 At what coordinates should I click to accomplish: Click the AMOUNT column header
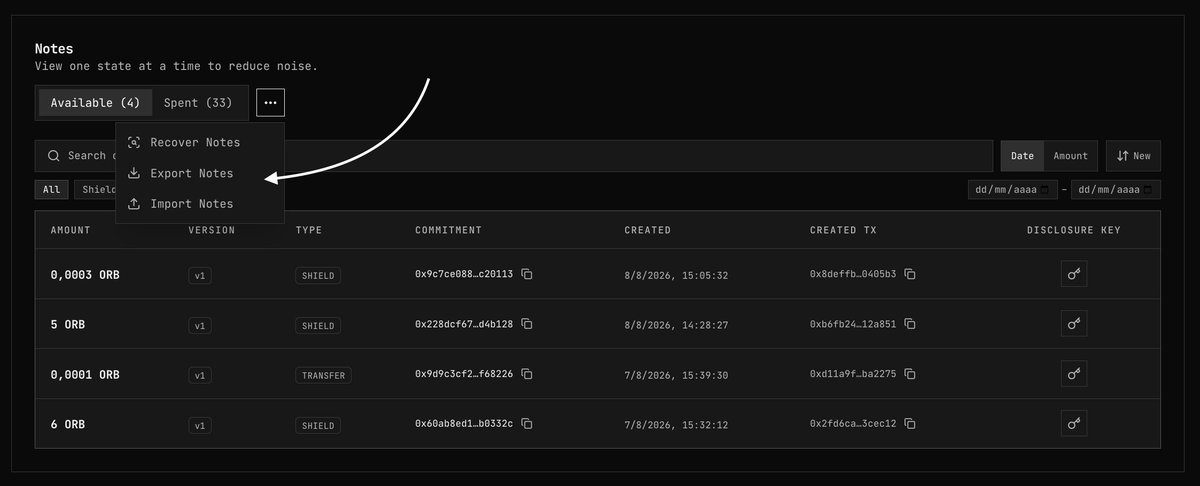(x=71, y=230)
